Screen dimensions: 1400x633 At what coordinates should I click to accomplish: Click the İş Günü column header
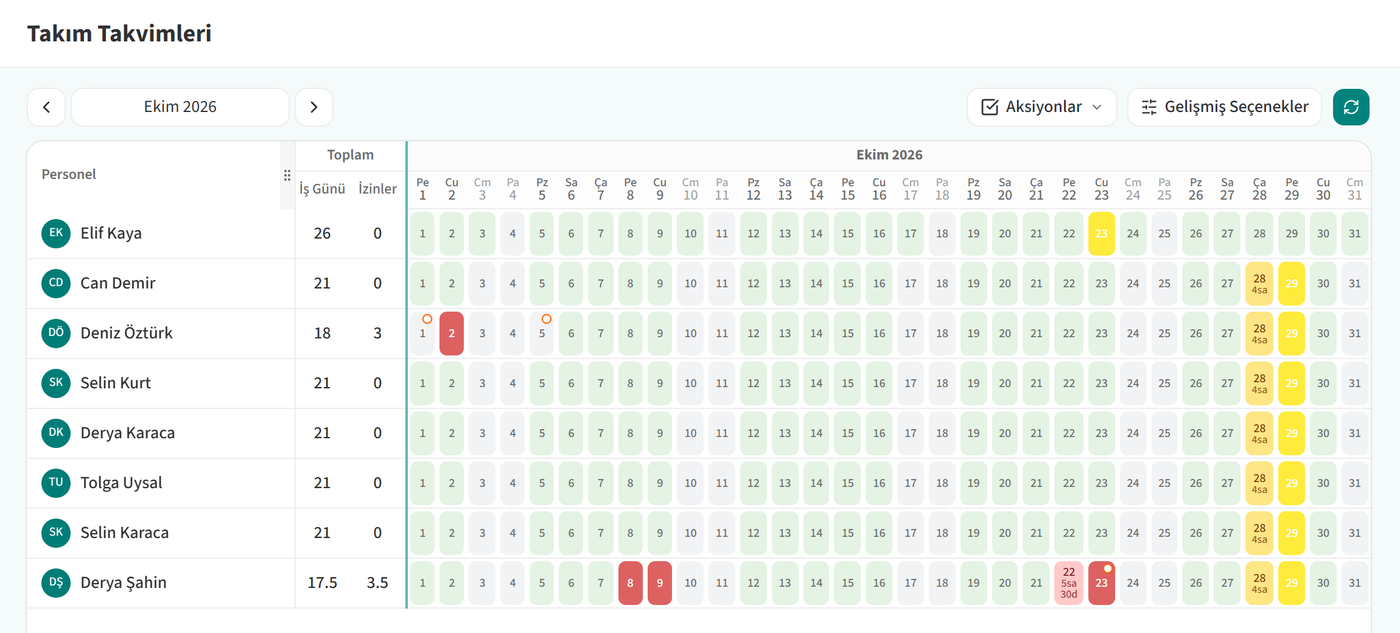(x=322, y=189)
